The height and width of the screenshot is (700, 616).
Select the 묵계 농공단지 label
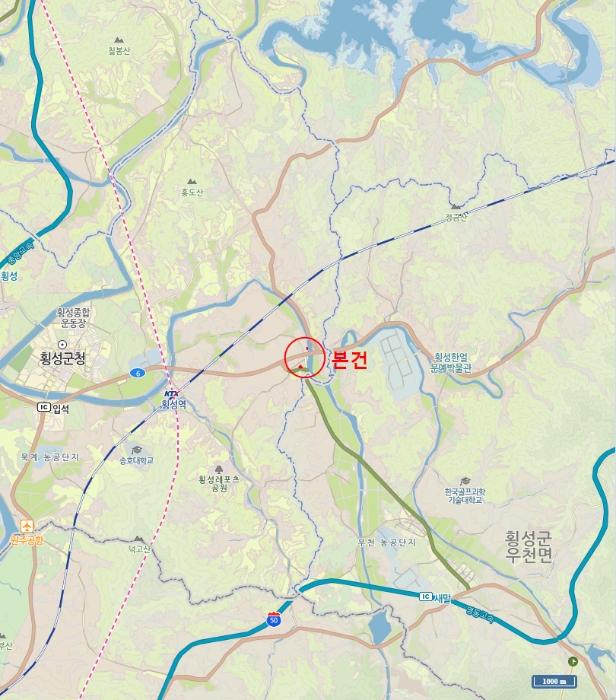(x=50, y=457)
